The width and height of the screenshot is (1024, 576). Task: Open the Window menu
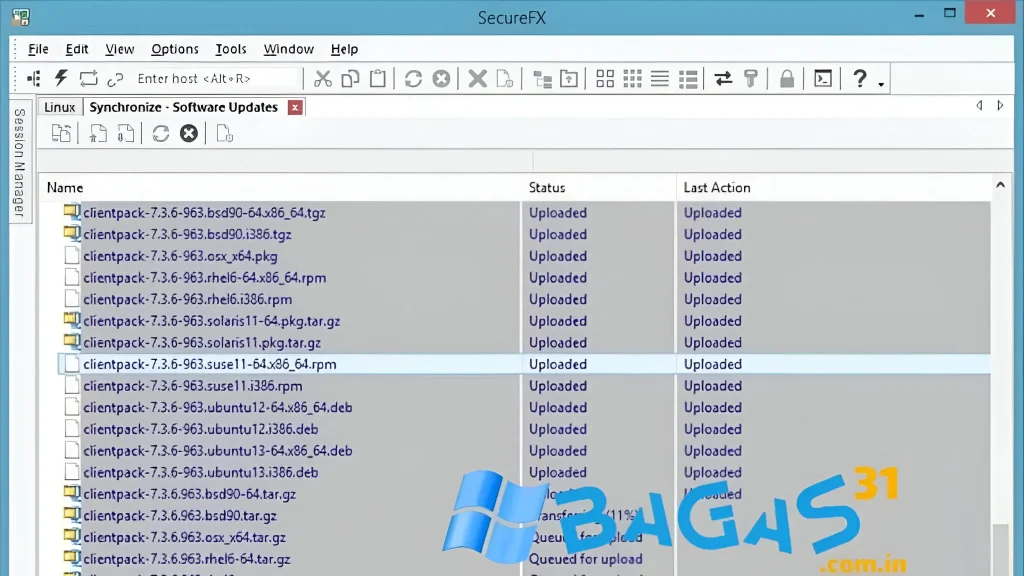pyautogui.click(x=289, y=49)
